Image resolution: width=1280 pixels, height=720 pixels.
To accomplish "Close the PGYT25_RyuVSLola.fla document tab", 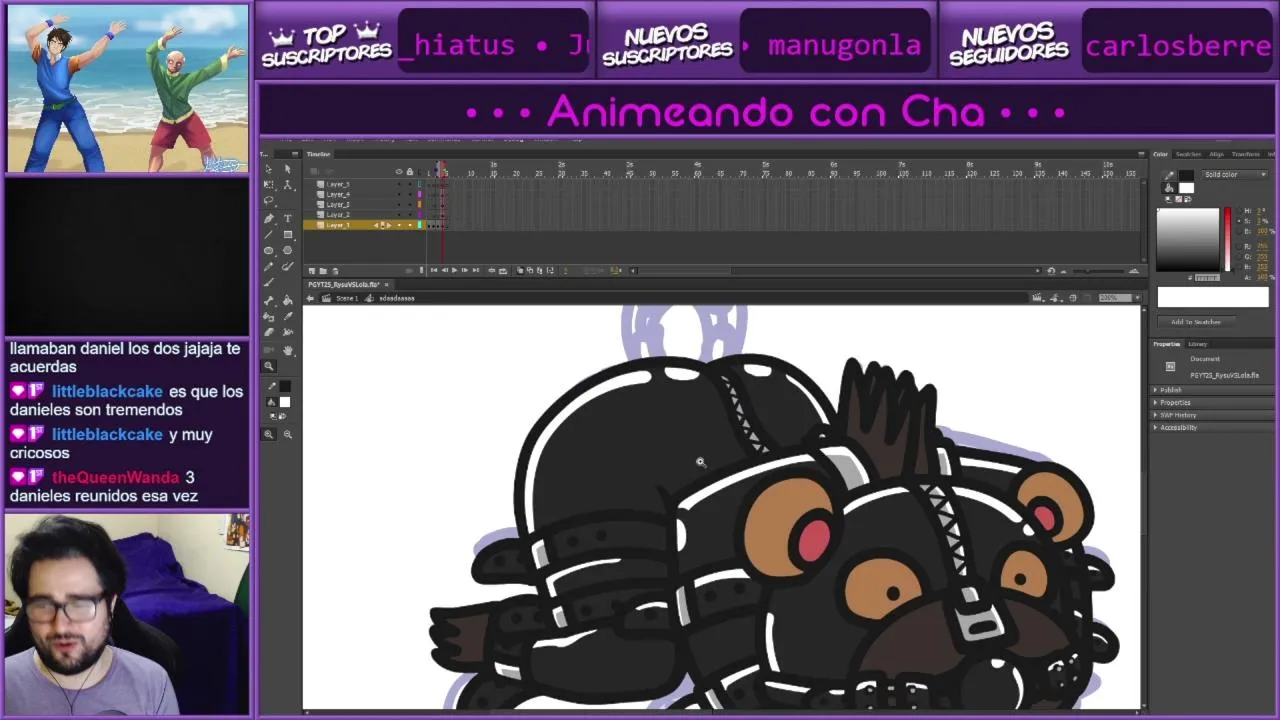I will (x=386, y=285).
